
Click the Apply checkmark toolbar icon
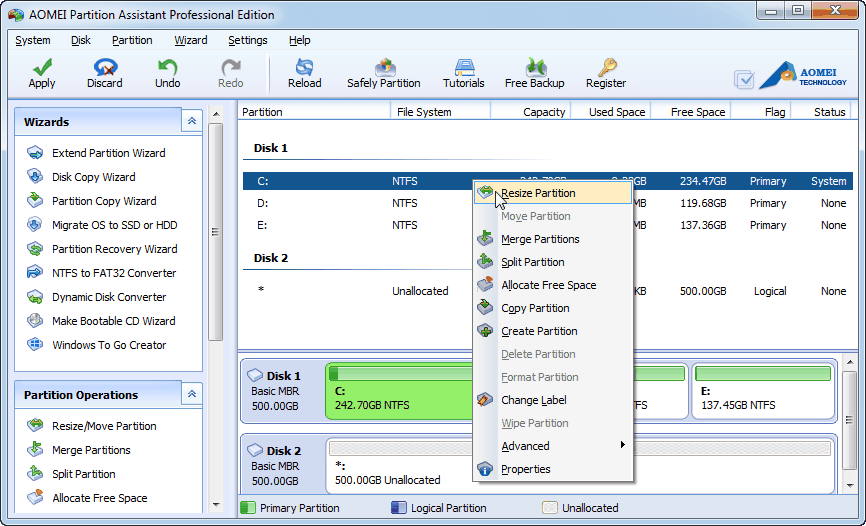(x=42, y=67)
